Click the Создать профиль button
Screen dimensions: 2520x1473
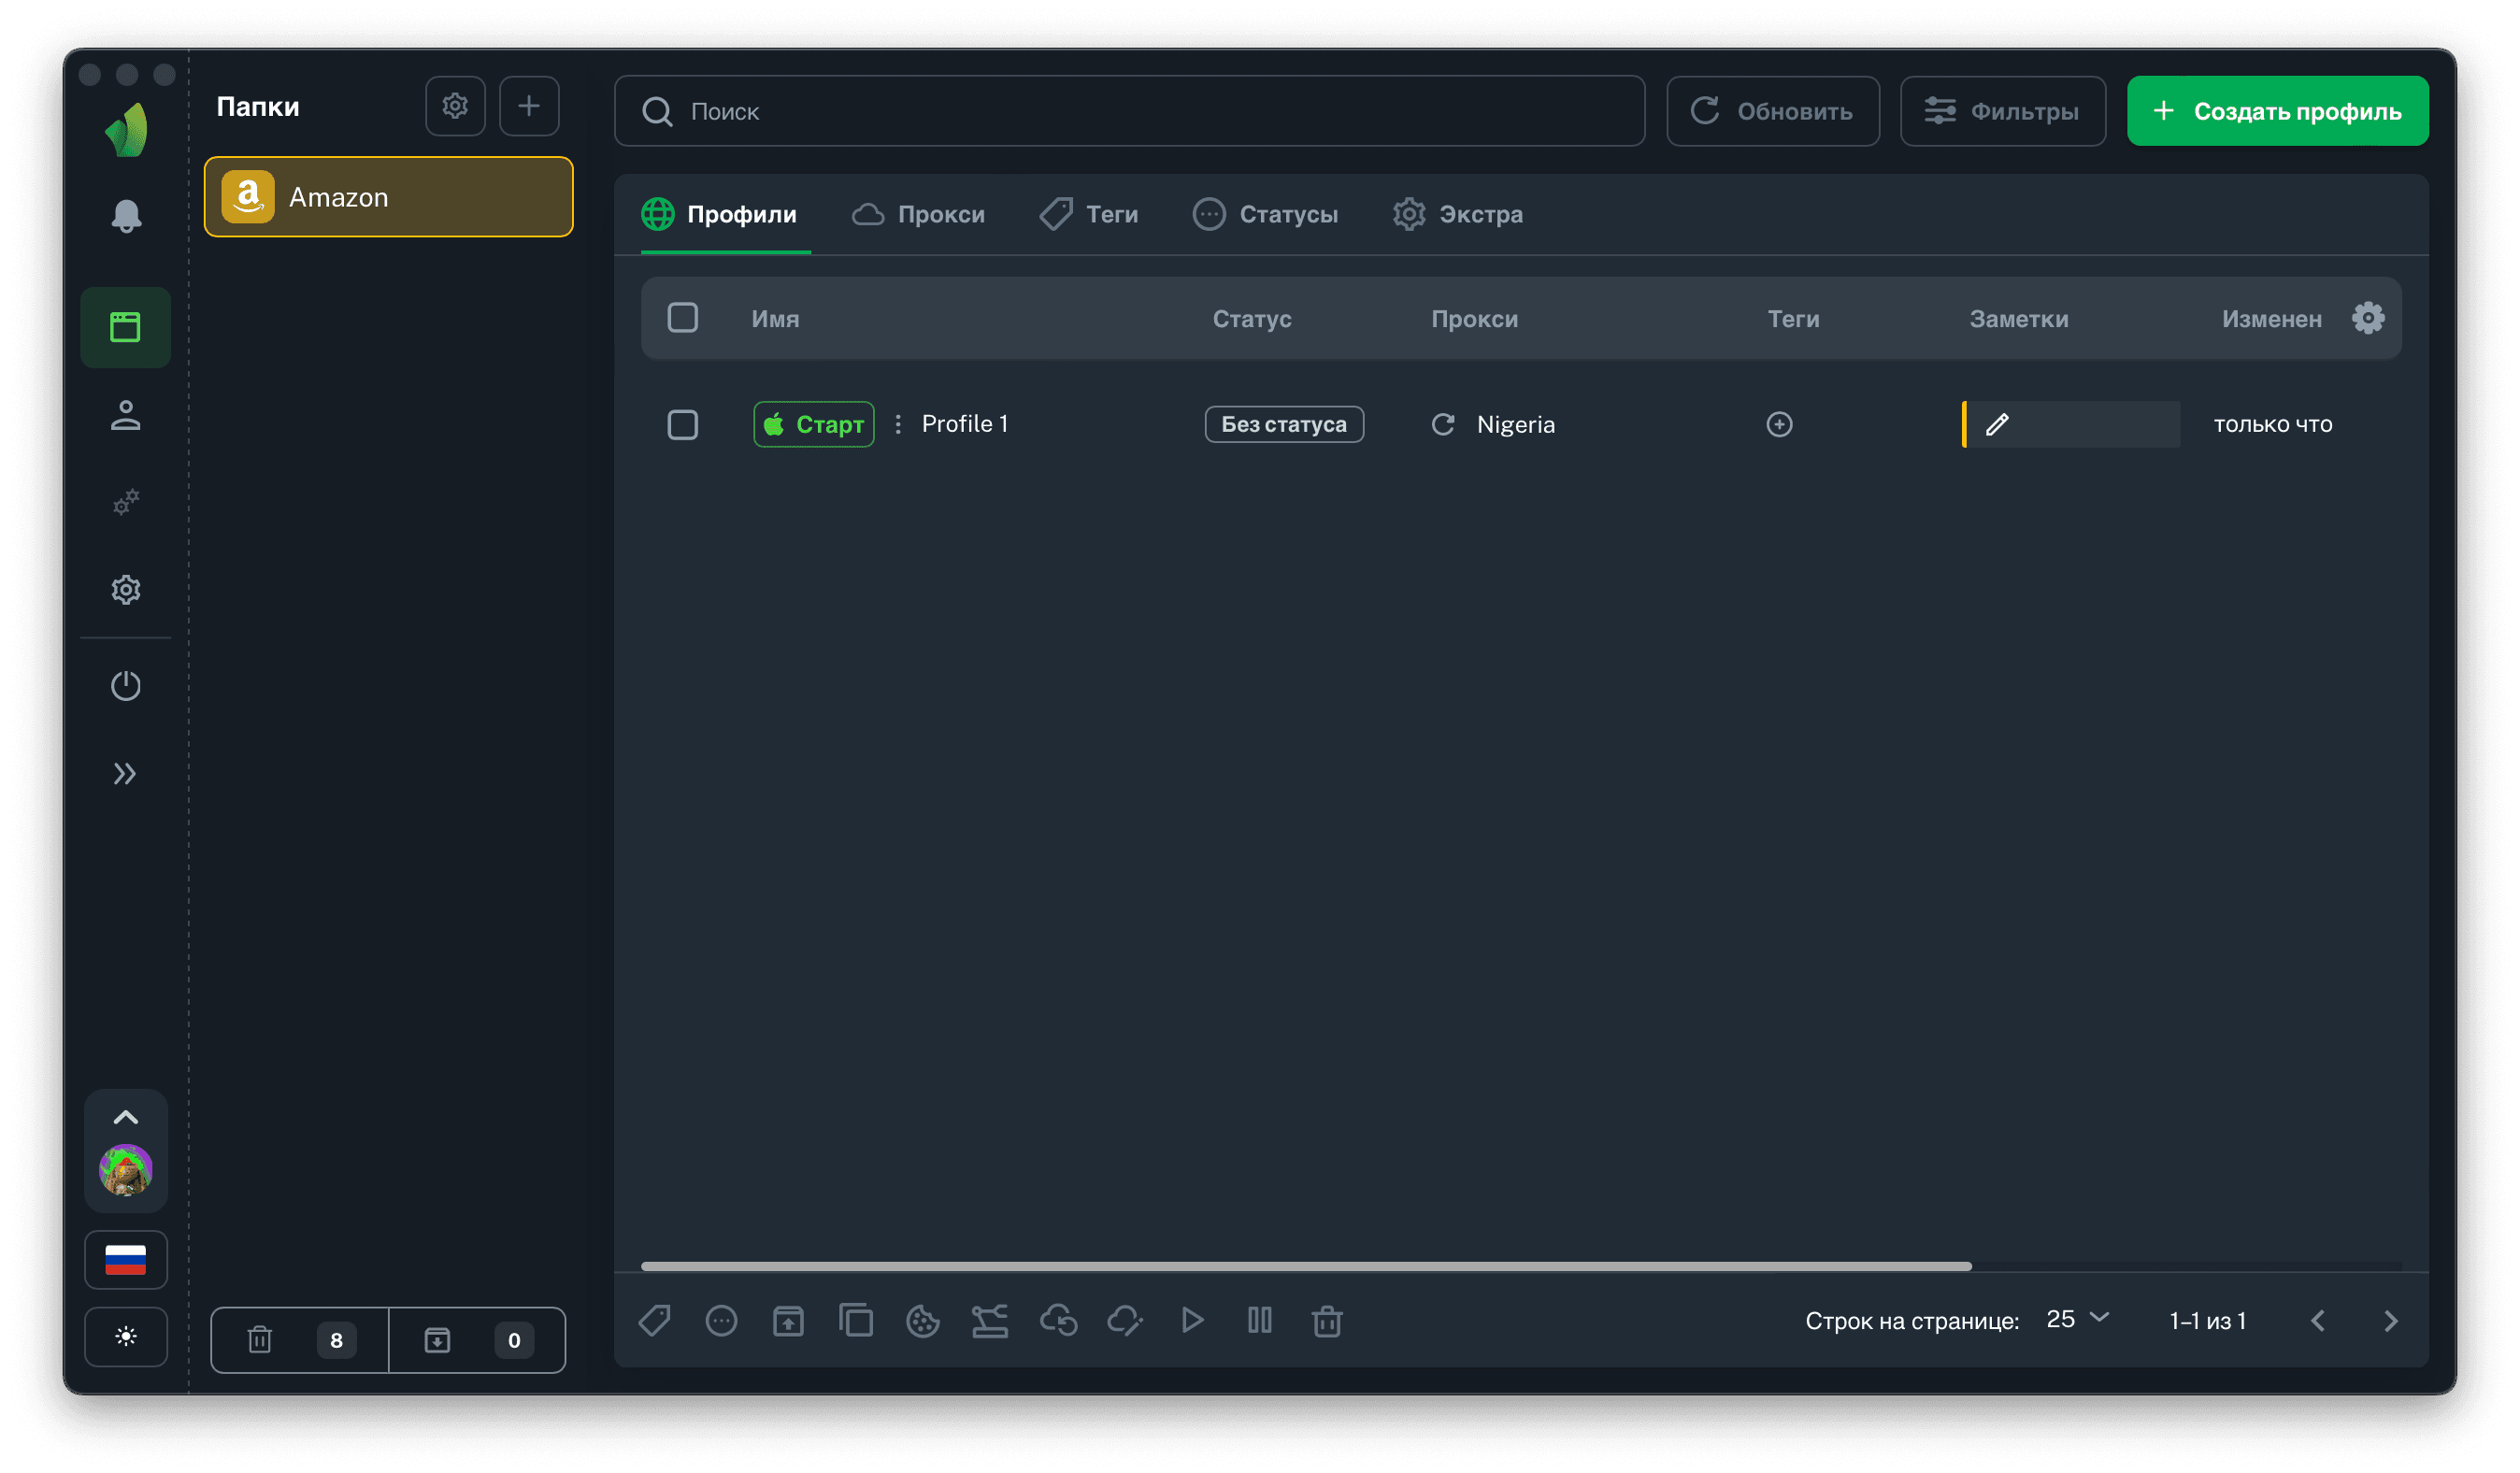click(2277, 111)
